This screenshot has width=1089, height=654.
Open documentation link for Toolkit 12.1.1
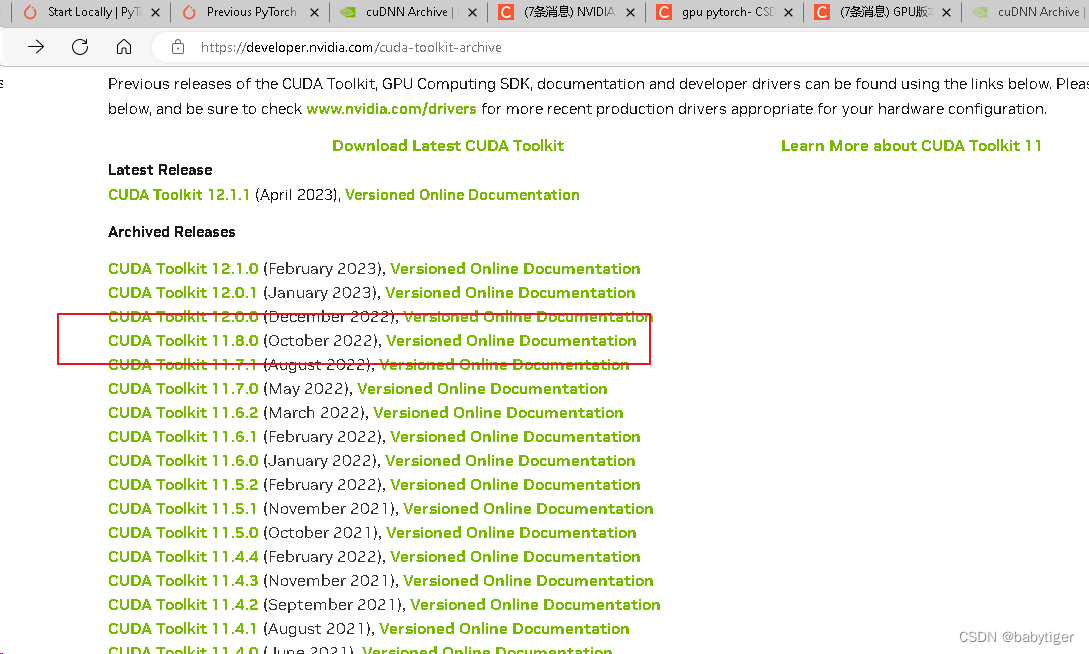(462, 195)
